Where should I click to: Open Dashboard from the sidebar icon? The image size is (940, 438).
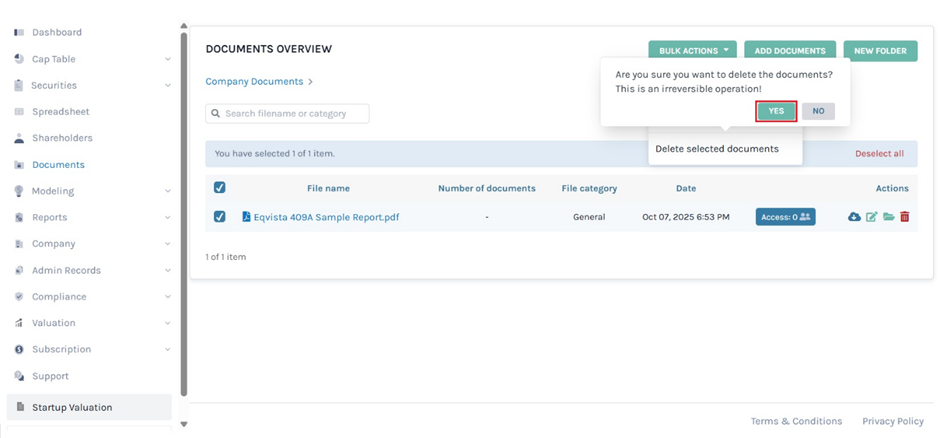19,32
